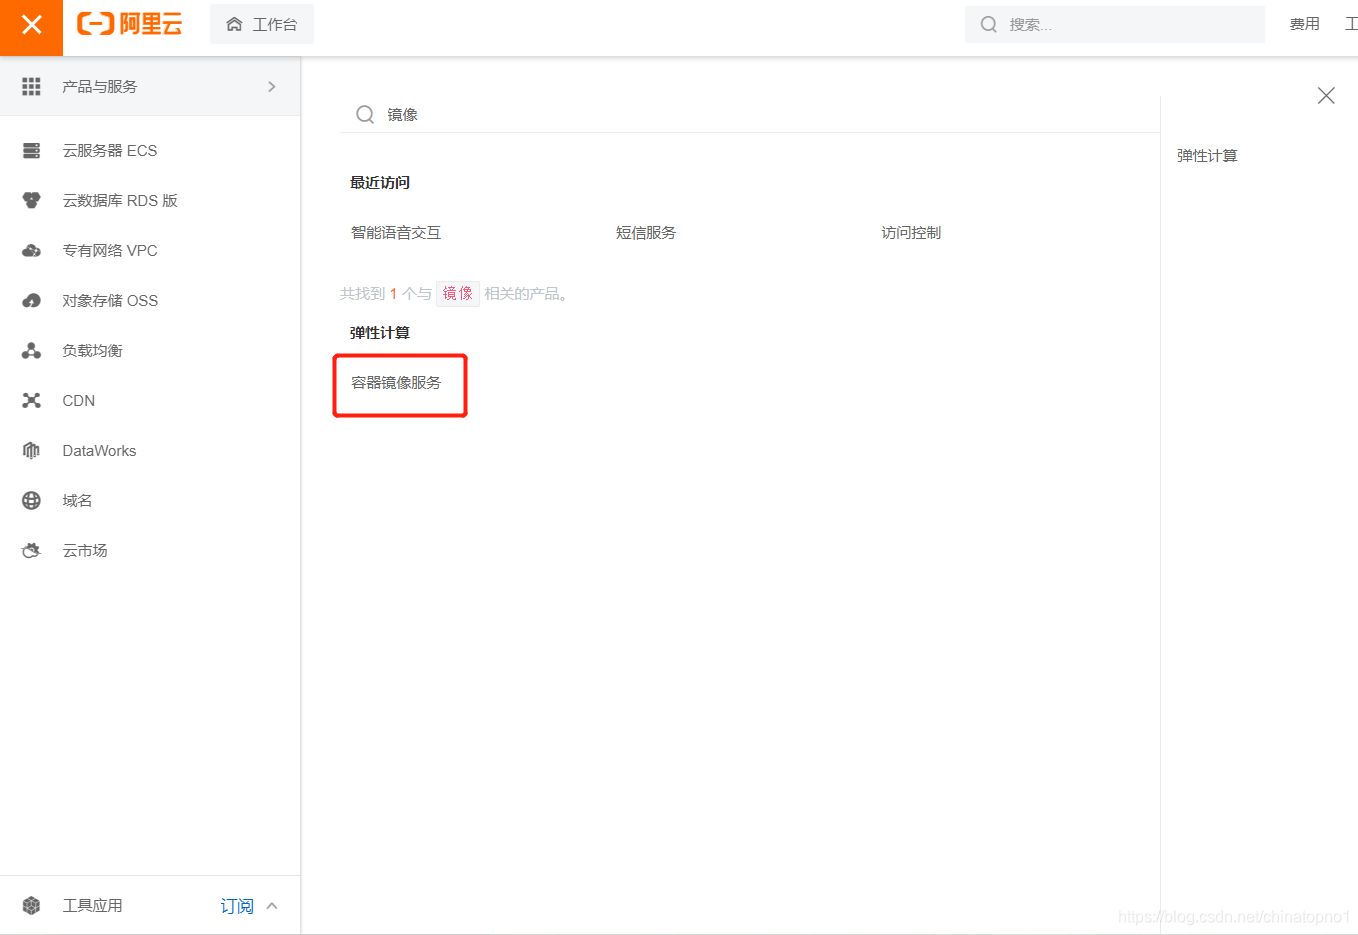Click the CDN network icon

(32, 401)
